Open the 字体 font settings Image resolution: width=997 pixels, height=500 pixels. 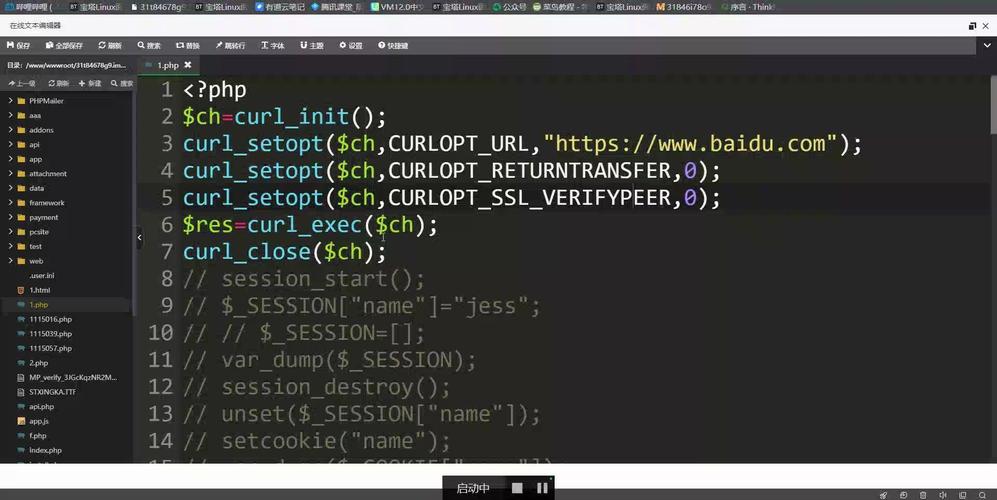272,45
